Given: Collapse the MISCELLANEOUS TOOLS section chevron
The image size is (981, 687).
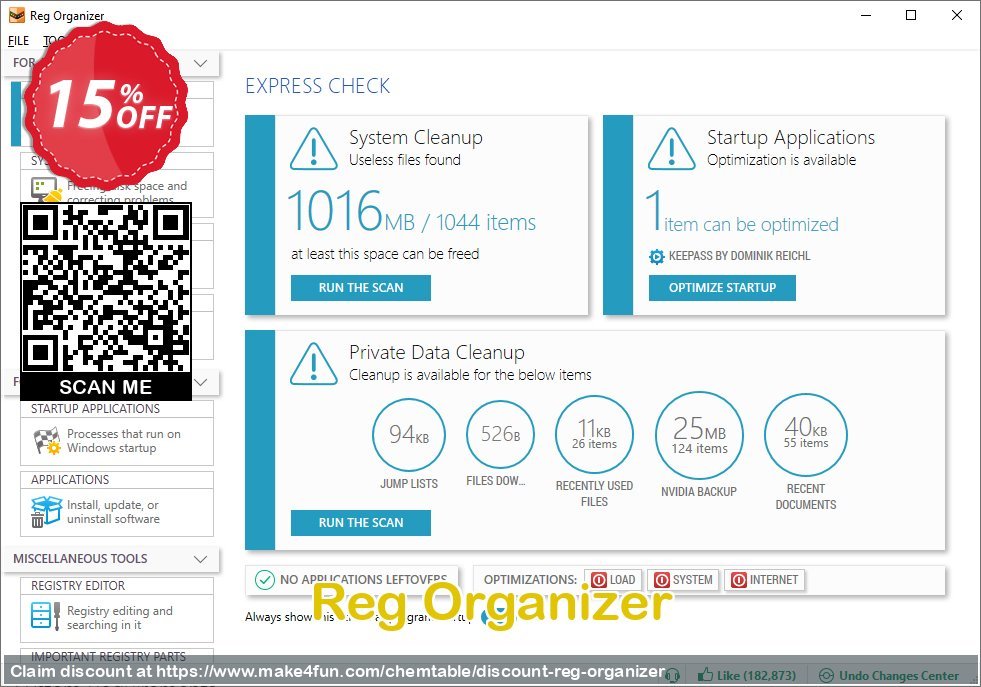Looking at the screenshot, I should pos(201,559).
